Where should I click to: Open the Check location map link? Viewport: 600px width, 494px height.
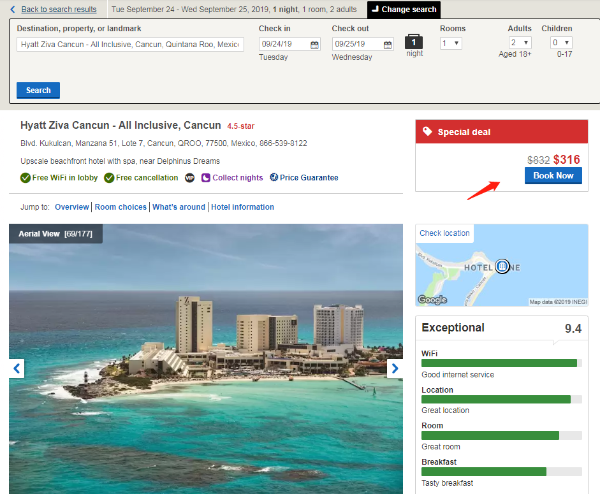(444, 233)
